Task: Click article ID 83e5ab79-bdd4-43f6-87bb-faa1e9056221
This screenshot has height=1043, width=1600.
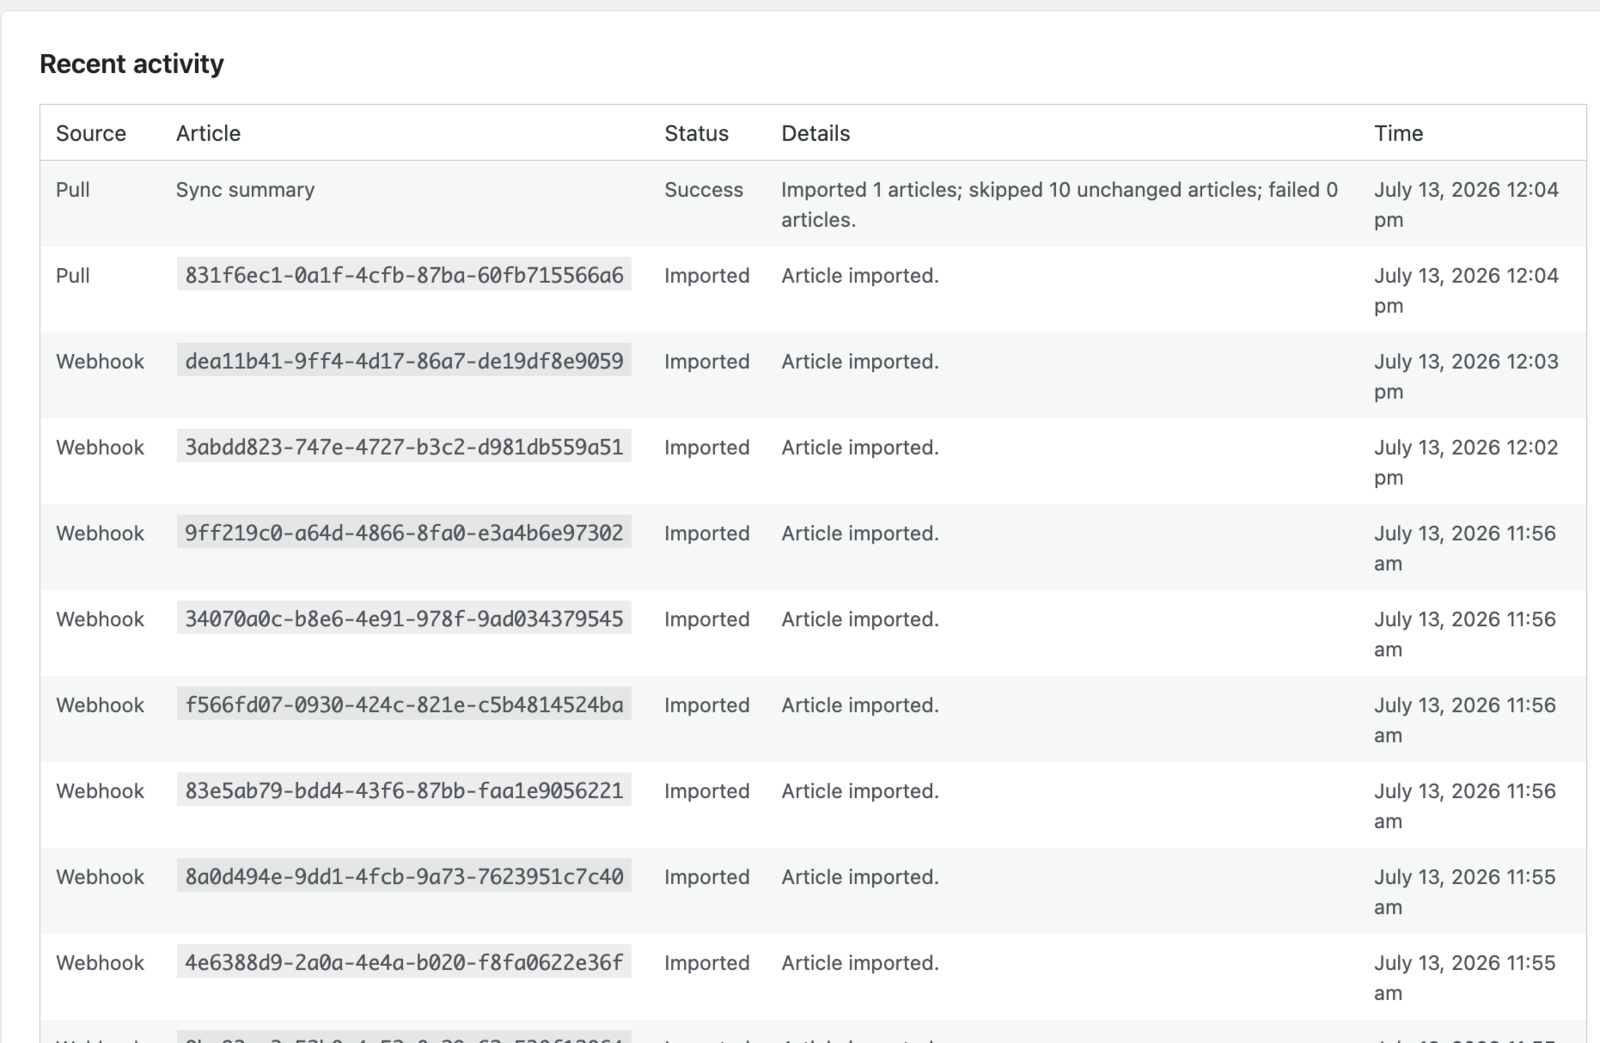Action: 404,791
